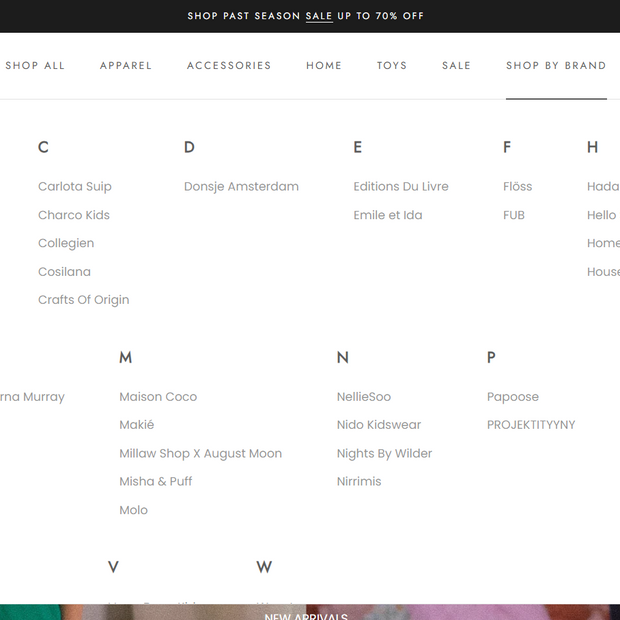Open the Carlota Suip brand page
Image resolution: width=620 pixels, height=620 pixels.
tap(75, 187)
